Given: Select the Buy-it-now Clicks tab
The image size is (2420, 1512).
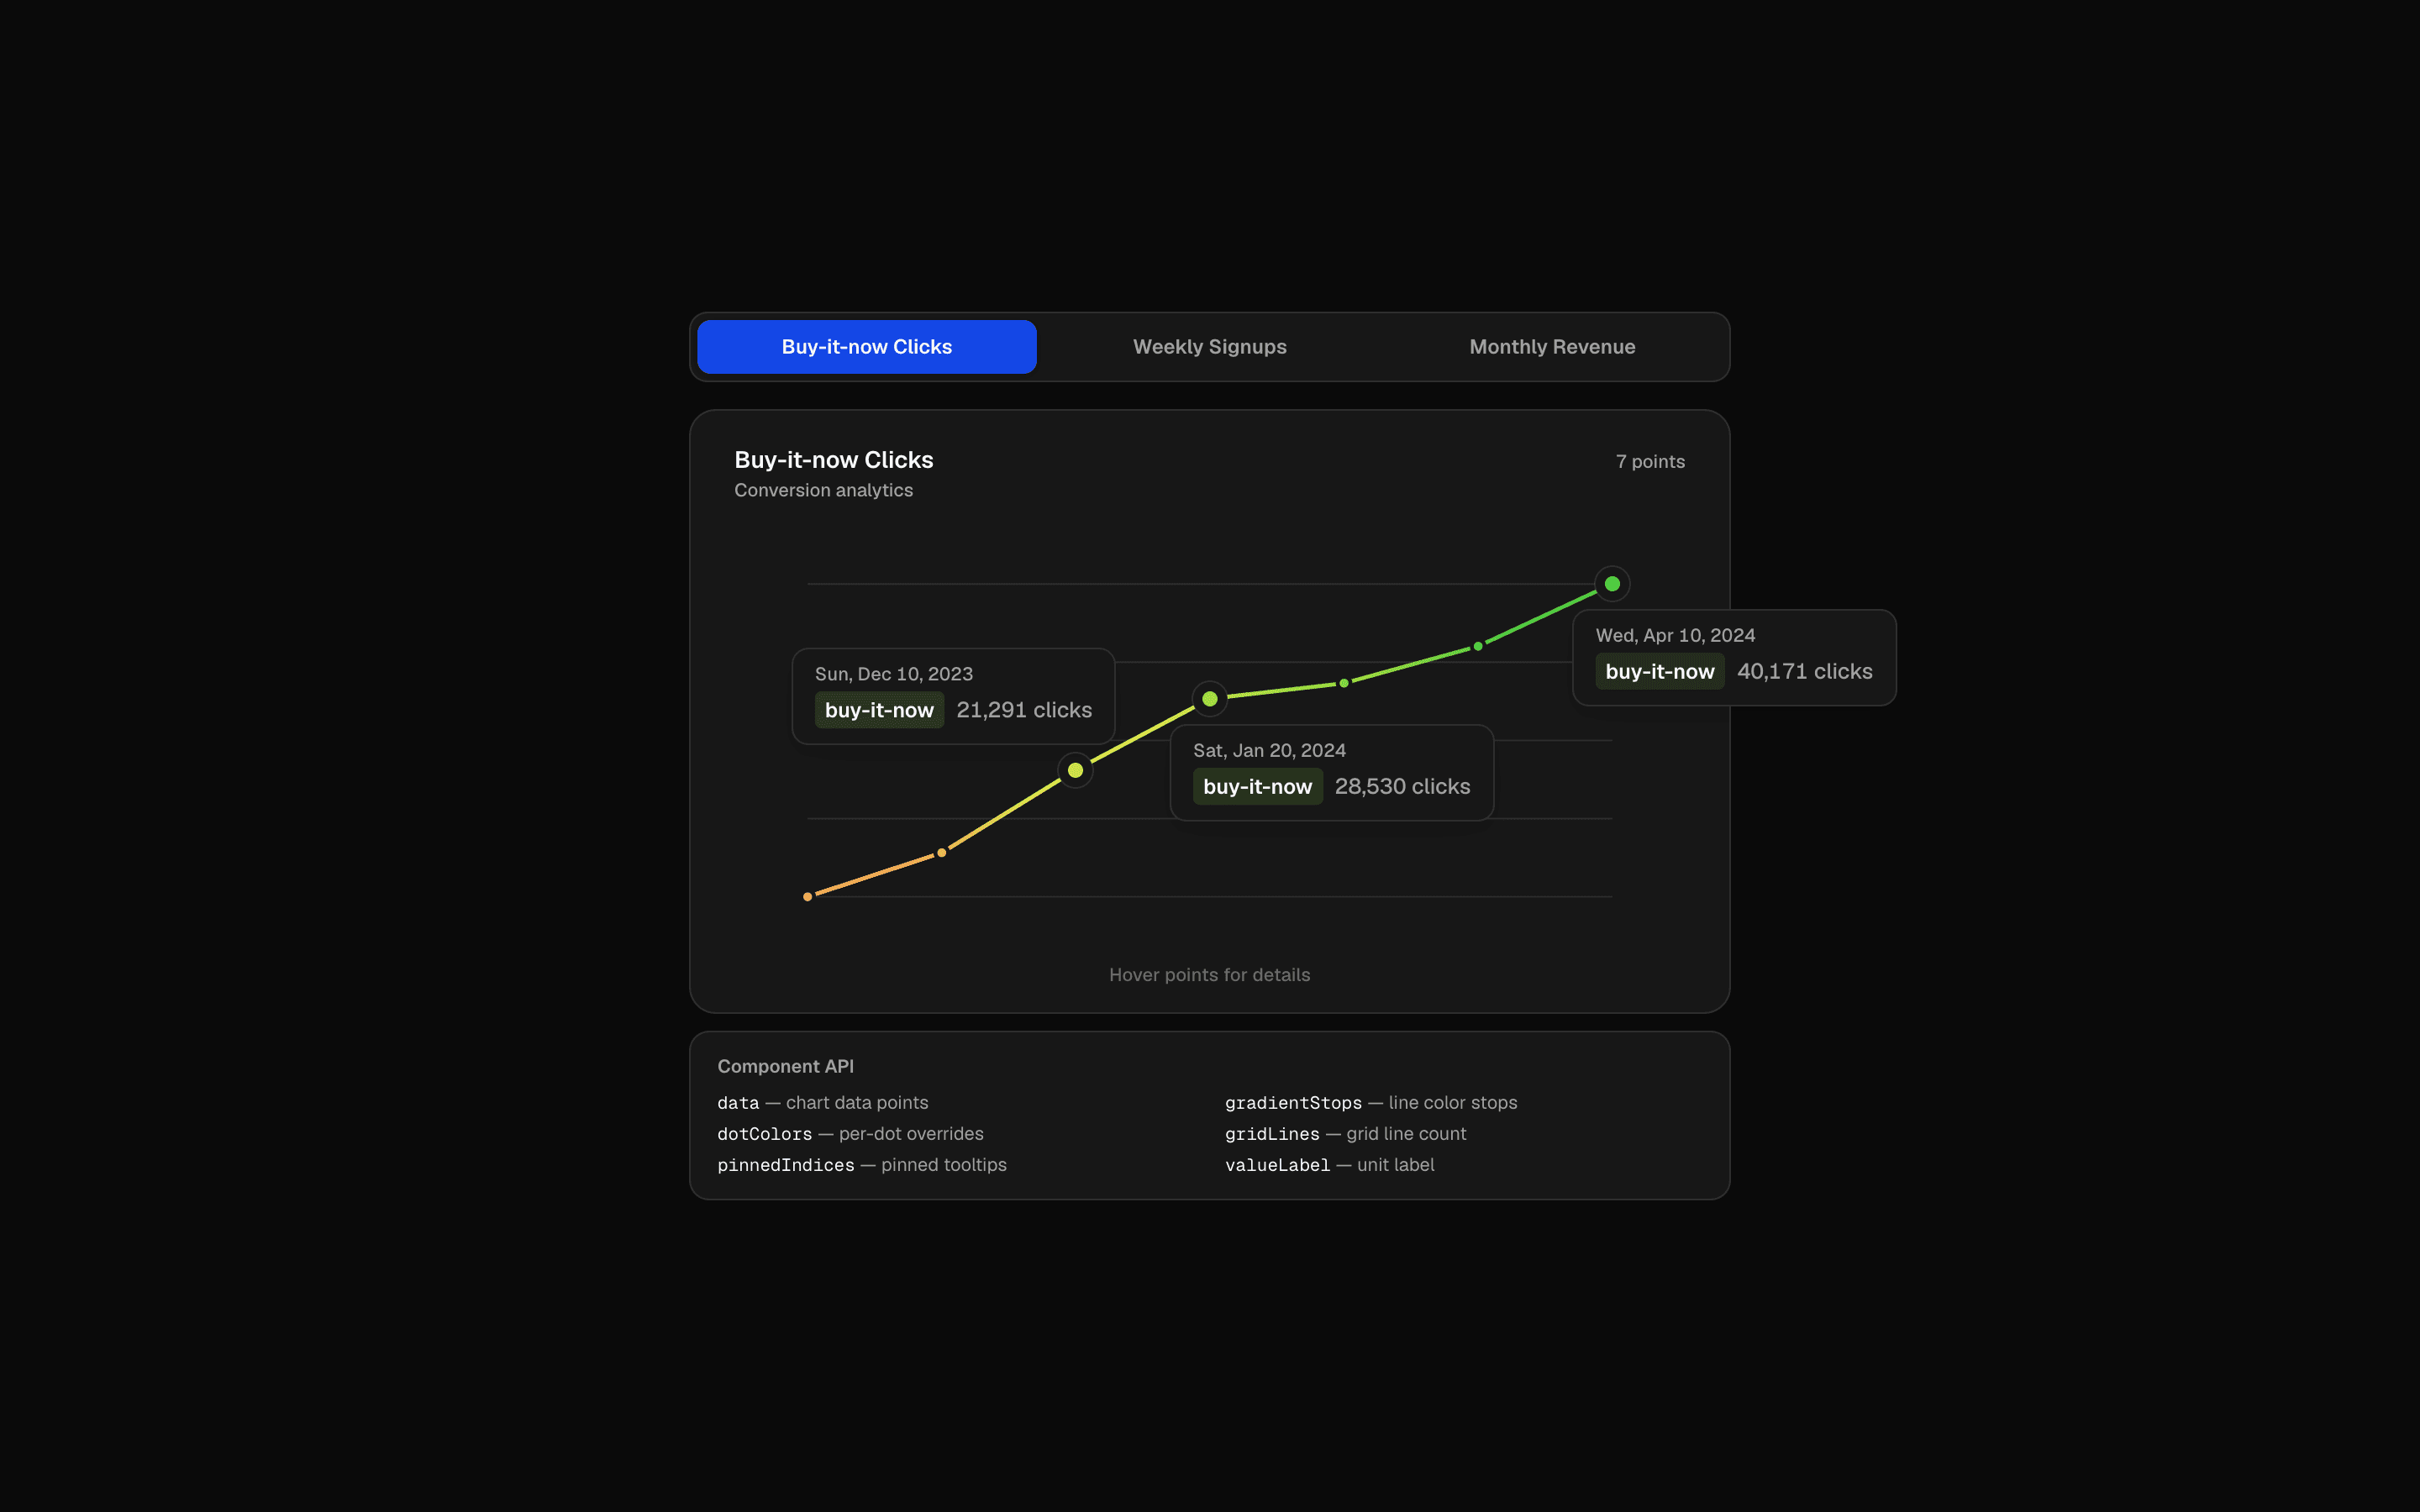Looking at the screenshot, I should click(x=866, y=346).
